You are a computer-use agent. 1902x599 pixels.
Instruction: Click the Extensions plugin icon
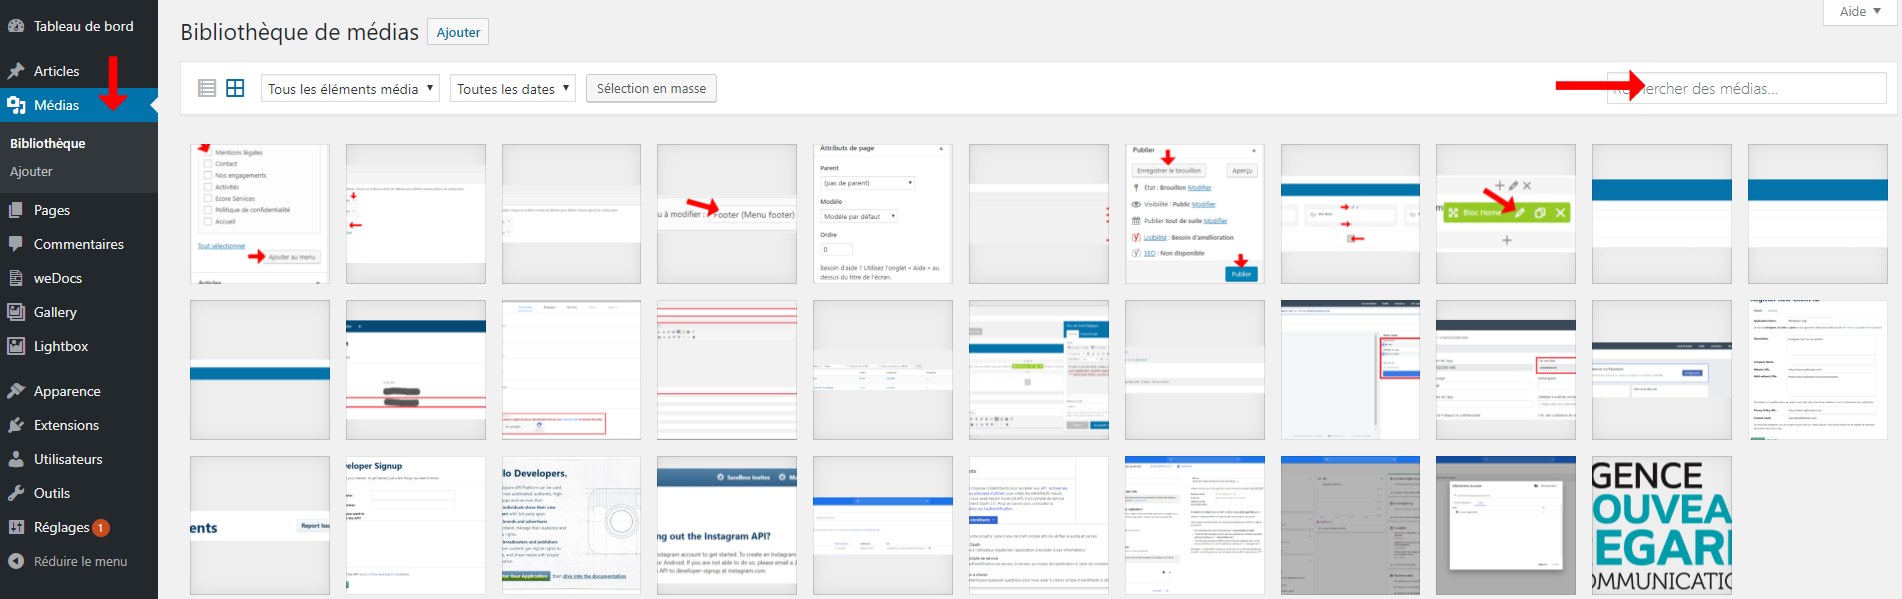[x=16, y=425]
